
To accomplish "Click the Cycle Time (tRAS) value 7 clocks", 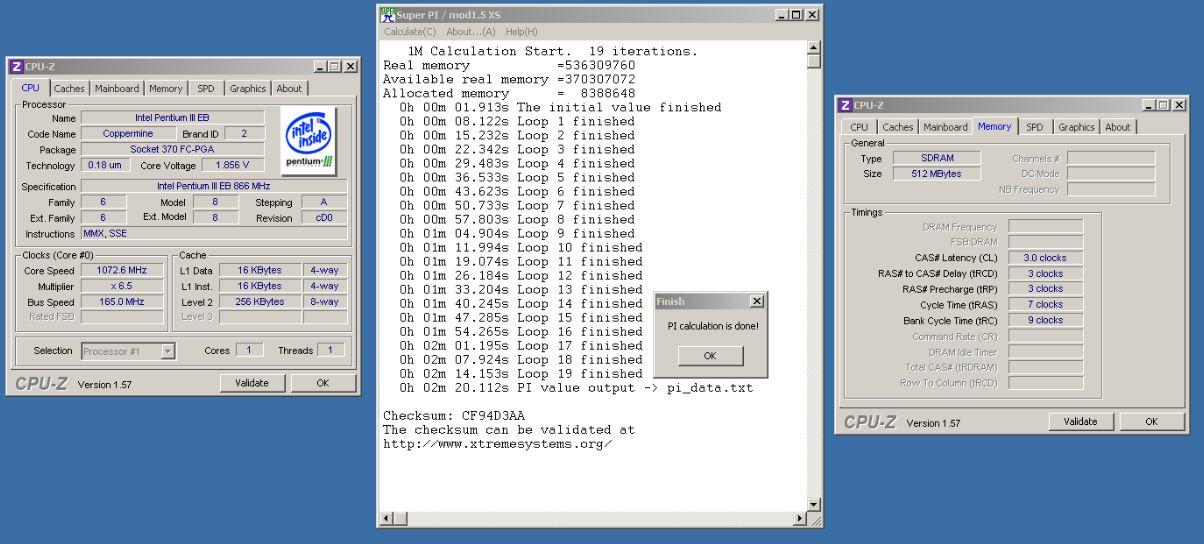I will (1045, 304).
